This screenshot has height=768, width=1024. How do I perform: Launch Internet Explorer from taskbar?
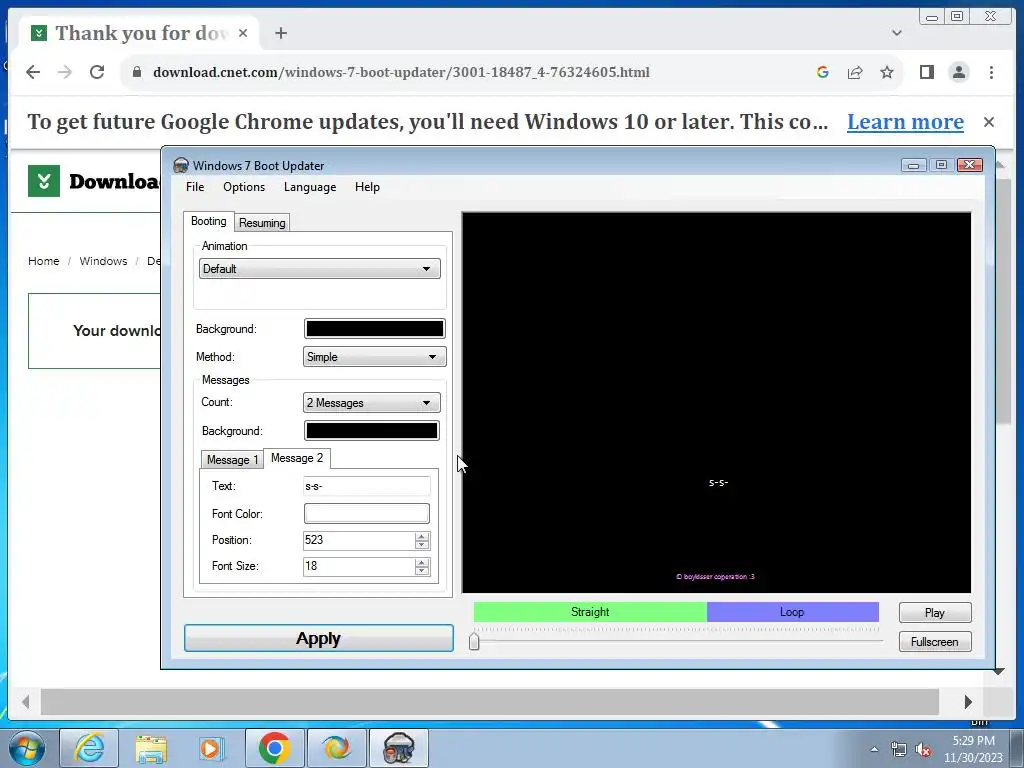tap(89, 748)
